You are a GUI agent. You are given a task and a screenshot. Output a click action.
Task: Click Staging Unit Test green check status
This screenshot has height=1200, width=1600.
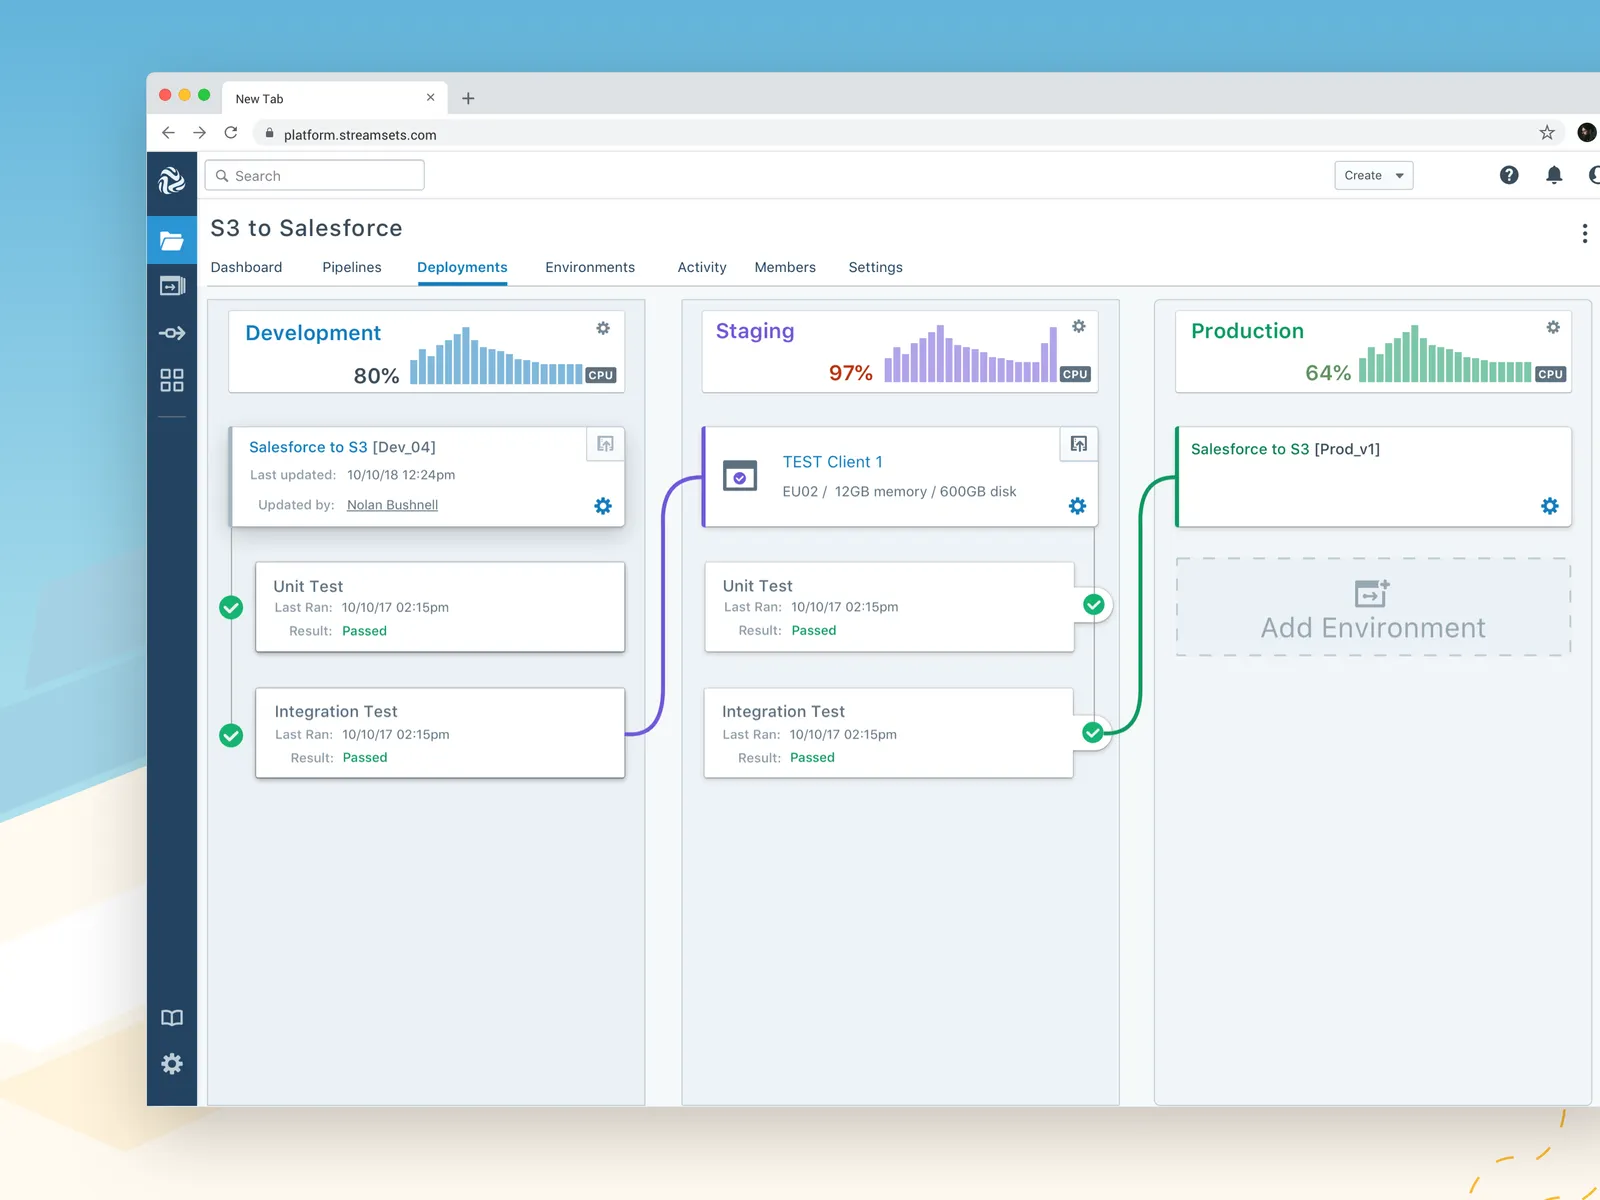[1094, 604]
